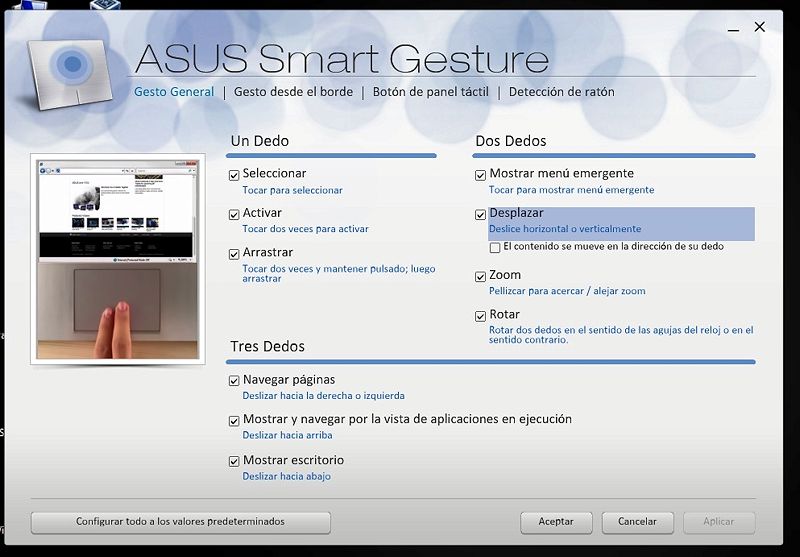Click the ASUS touchpad logo icon
Viewport: 800px width, 557px height.
pyautogui.click(x=70, y=73)
